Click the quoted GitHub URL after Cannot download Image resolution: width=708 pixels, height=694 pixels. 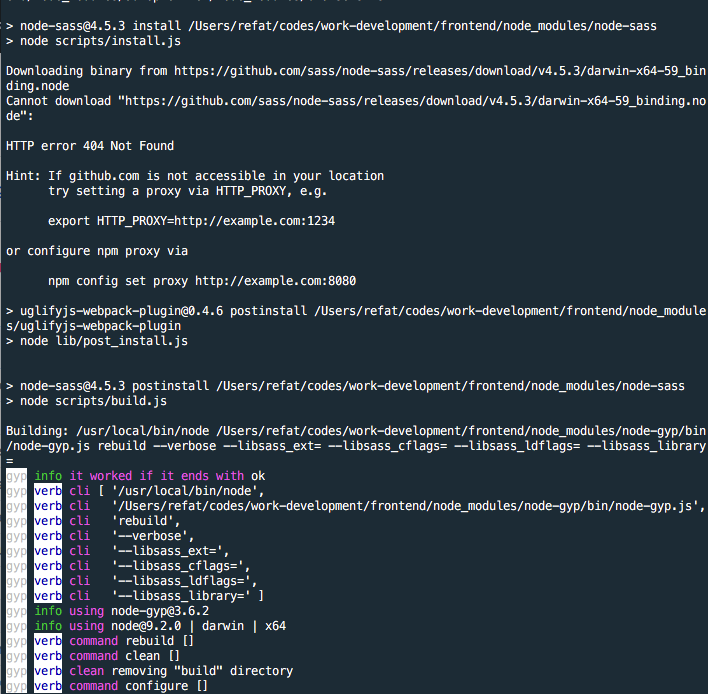pos(400,101)
